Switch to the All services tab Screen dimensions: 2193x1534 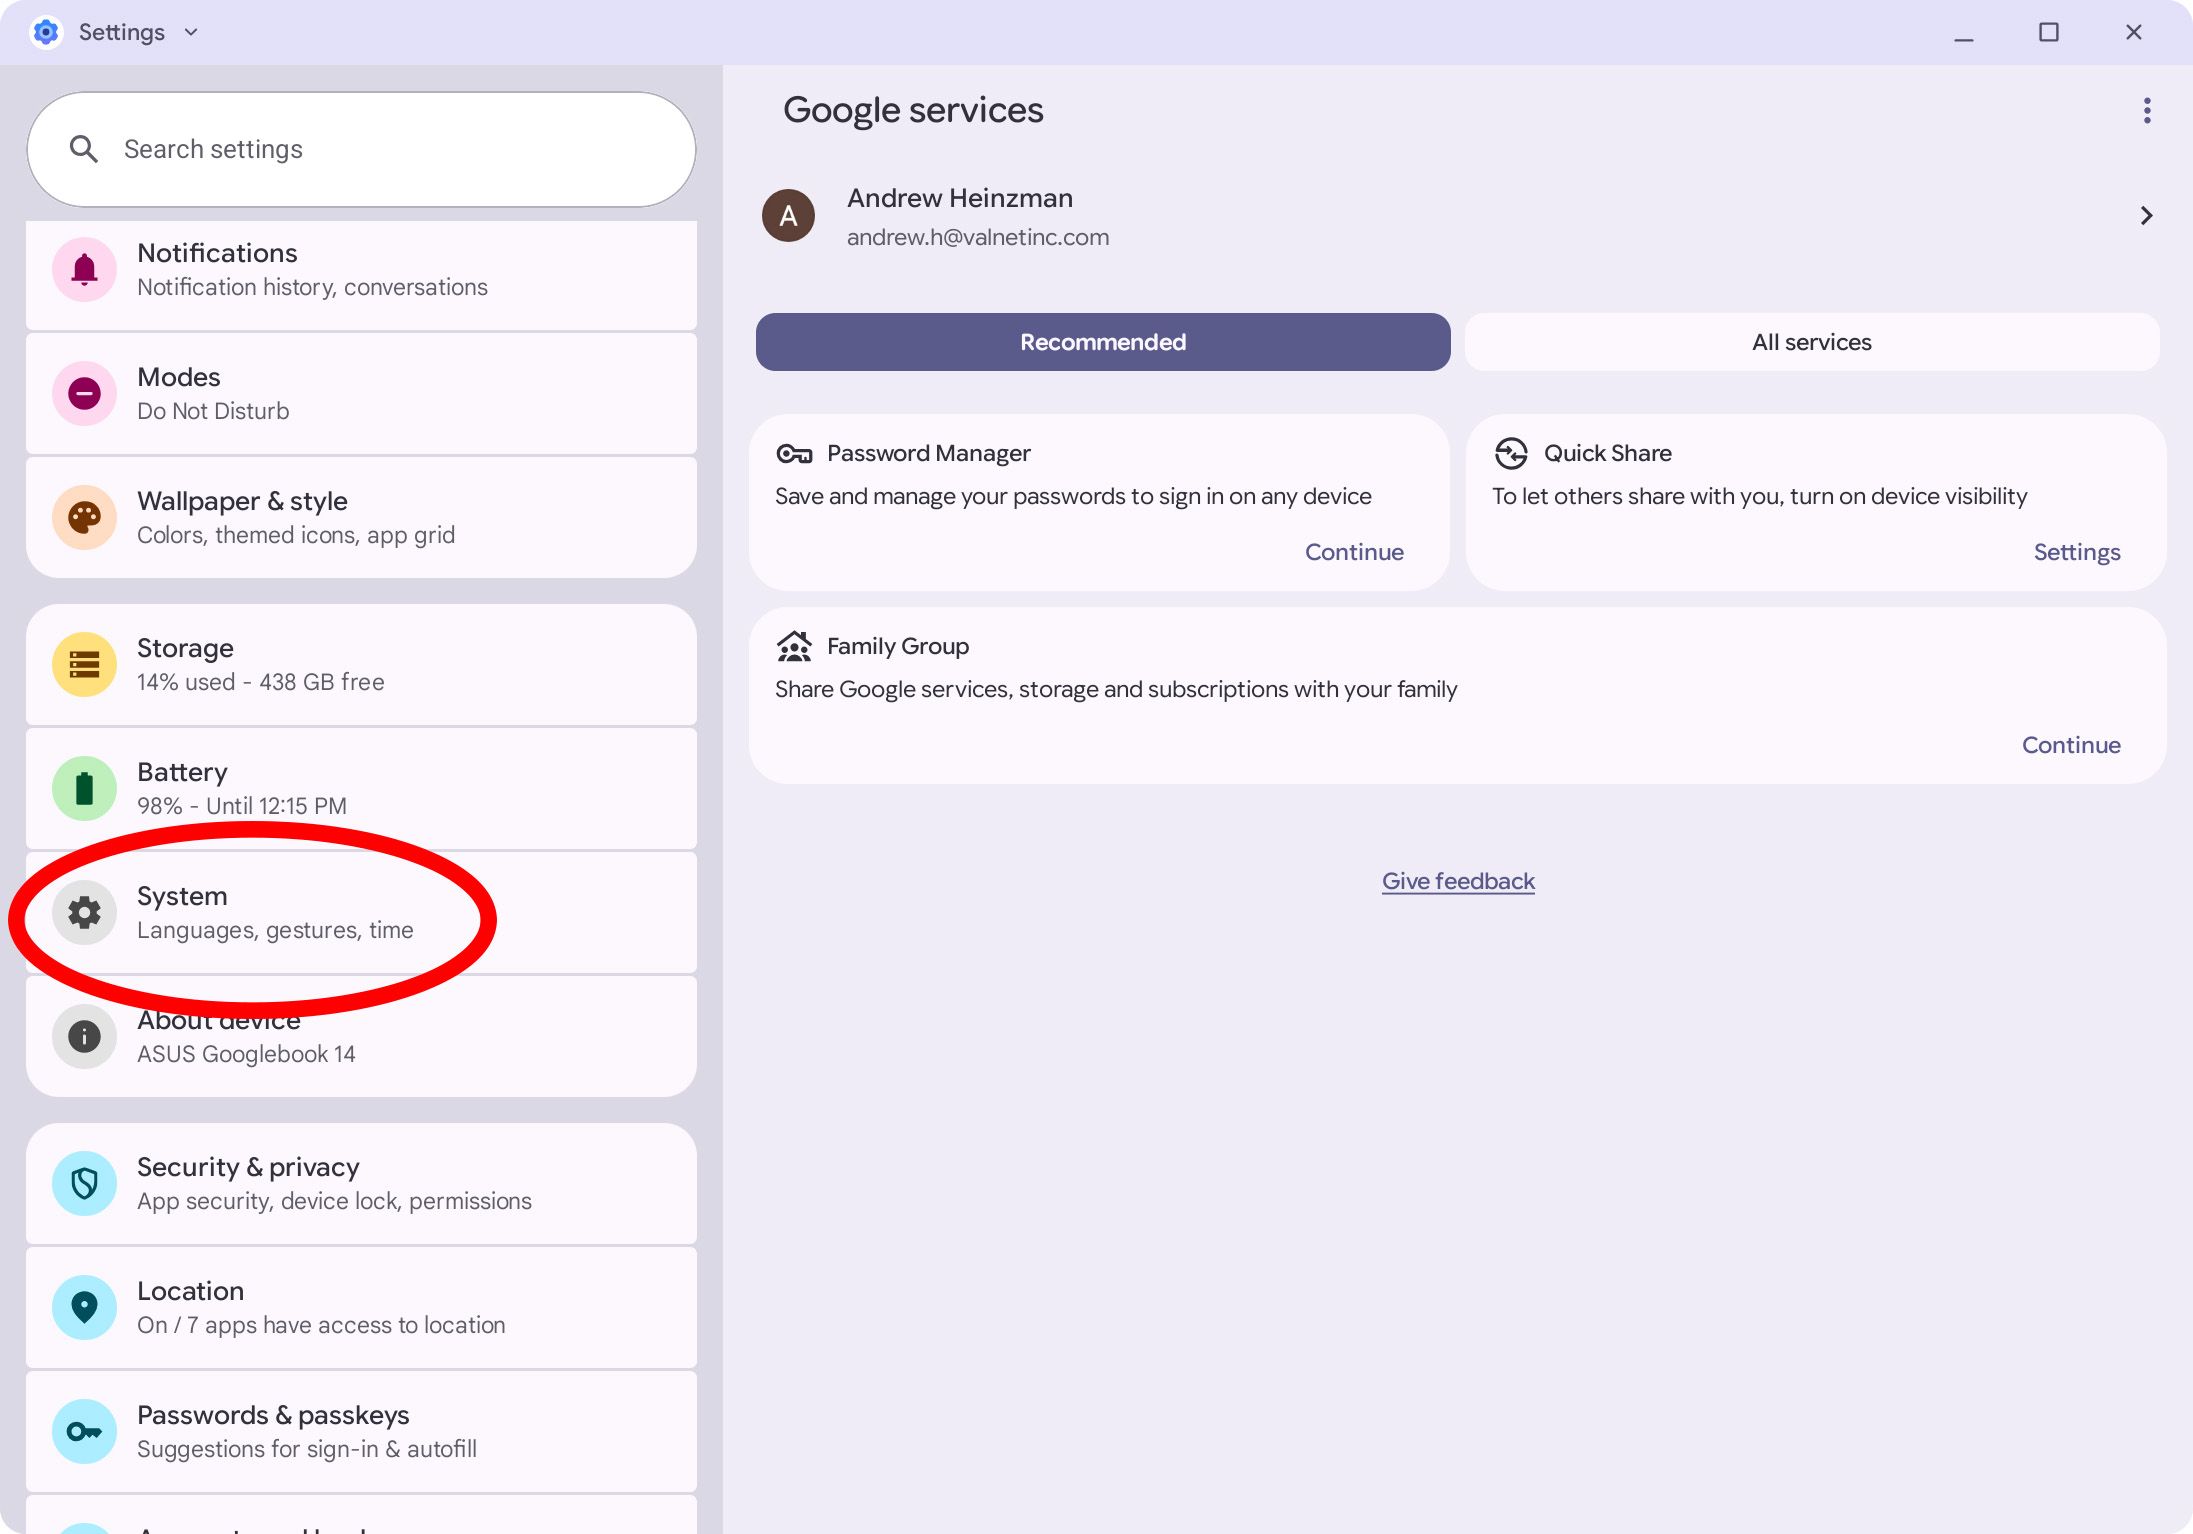pos(1811,343)
